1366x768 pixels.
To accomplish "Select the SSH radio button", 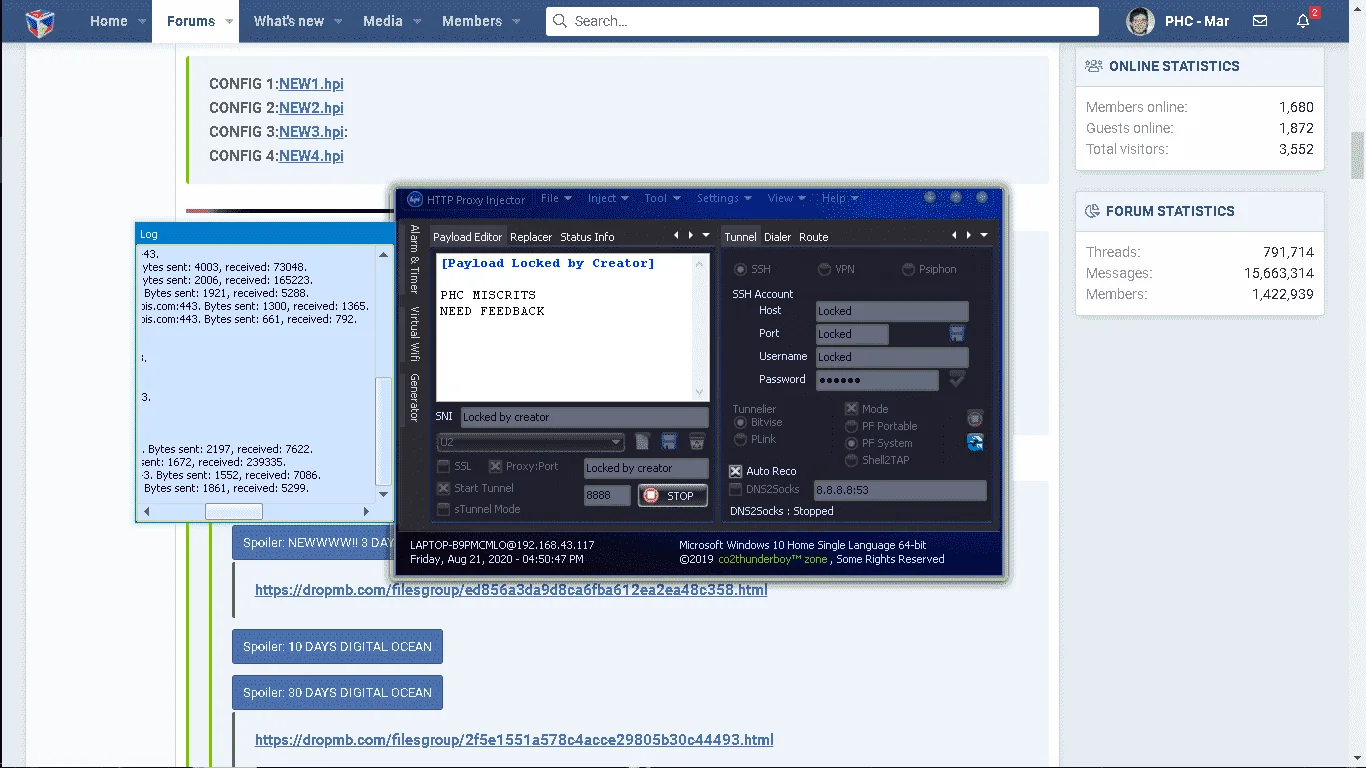I will pyautogui.click(x=741, y=269).
